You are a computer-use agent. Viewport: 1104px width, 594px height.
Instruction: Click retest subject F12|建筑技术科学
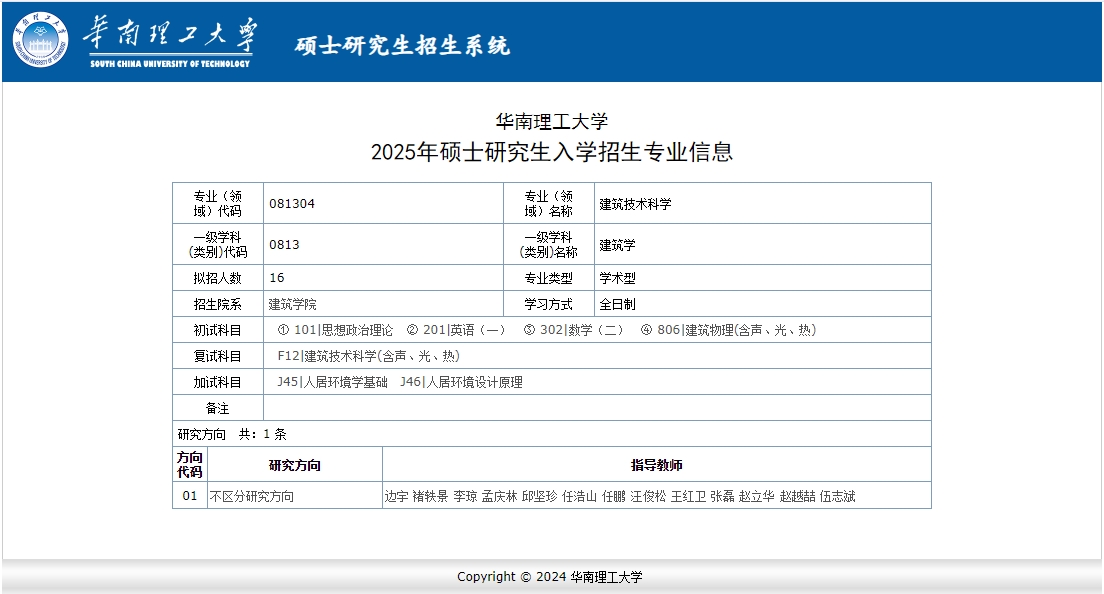[x=368, y=356]
